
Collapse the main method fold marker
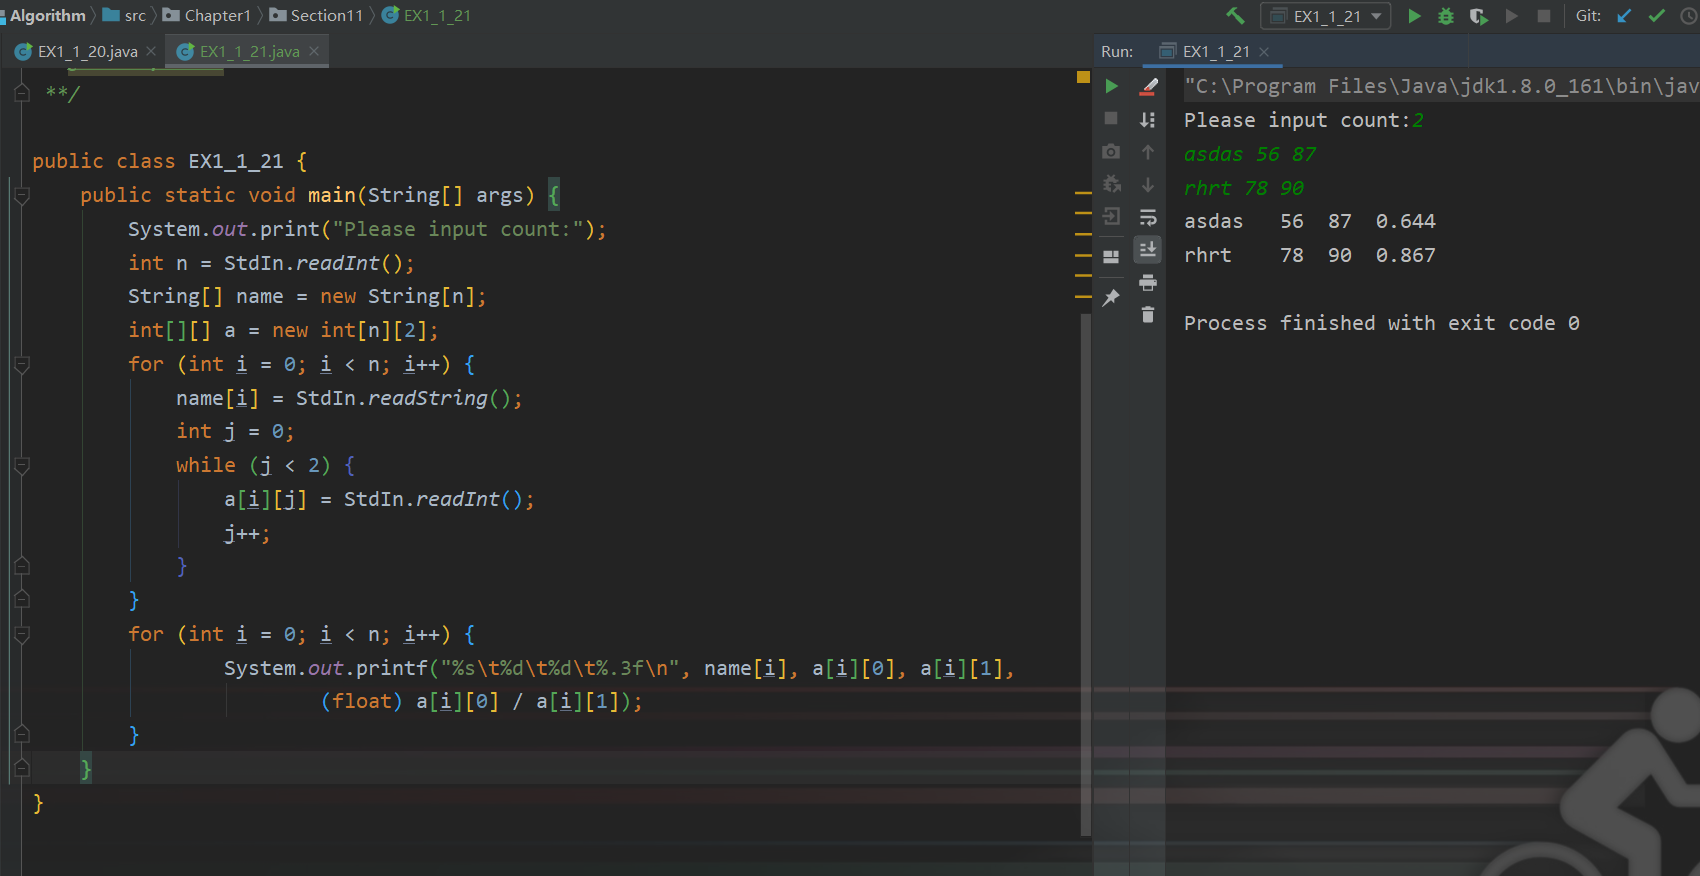(22, 196)
